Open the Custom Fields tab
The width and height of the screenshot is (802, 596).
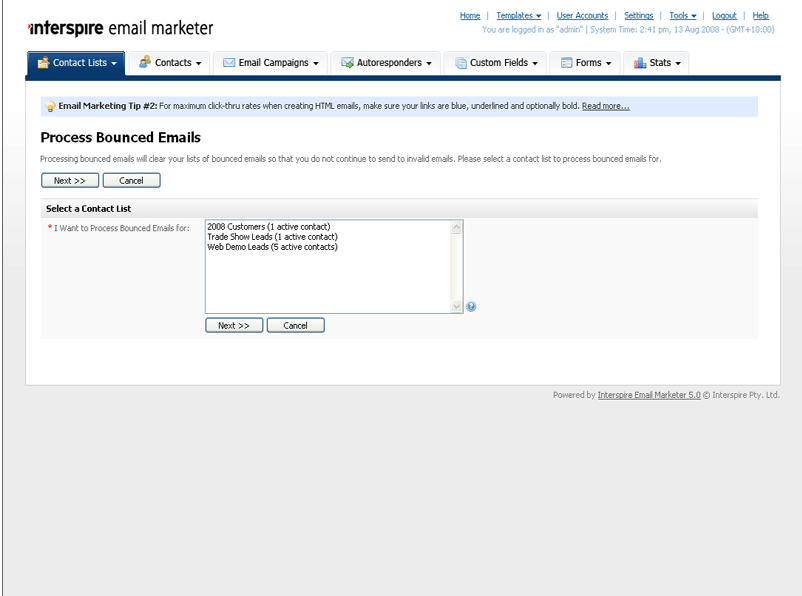pos(495,63)
